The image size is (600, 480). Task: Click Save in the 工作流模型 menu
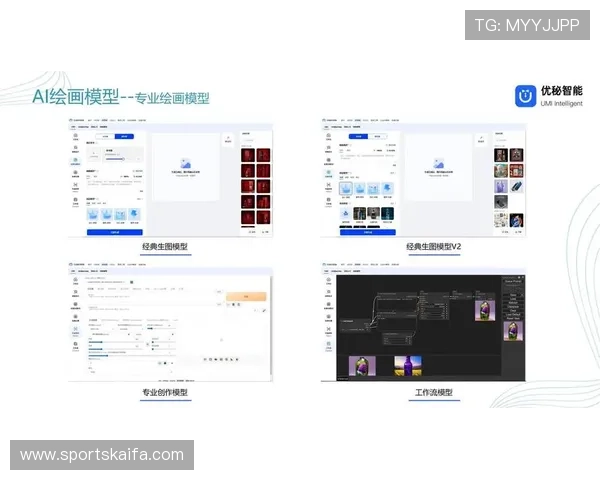coord(513,295)
